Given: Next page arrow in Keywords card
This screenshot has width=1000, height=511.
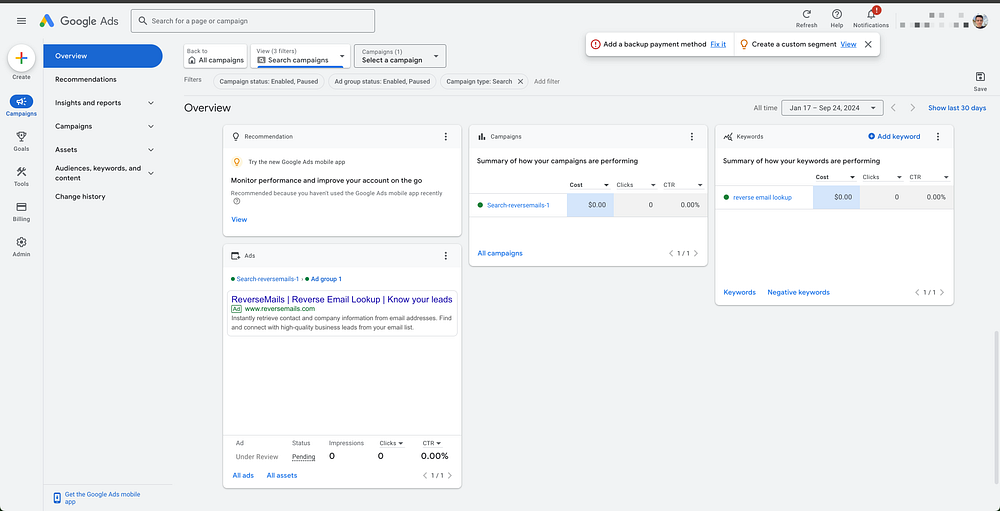Looking at the screenshot, I should coord(942,292).
